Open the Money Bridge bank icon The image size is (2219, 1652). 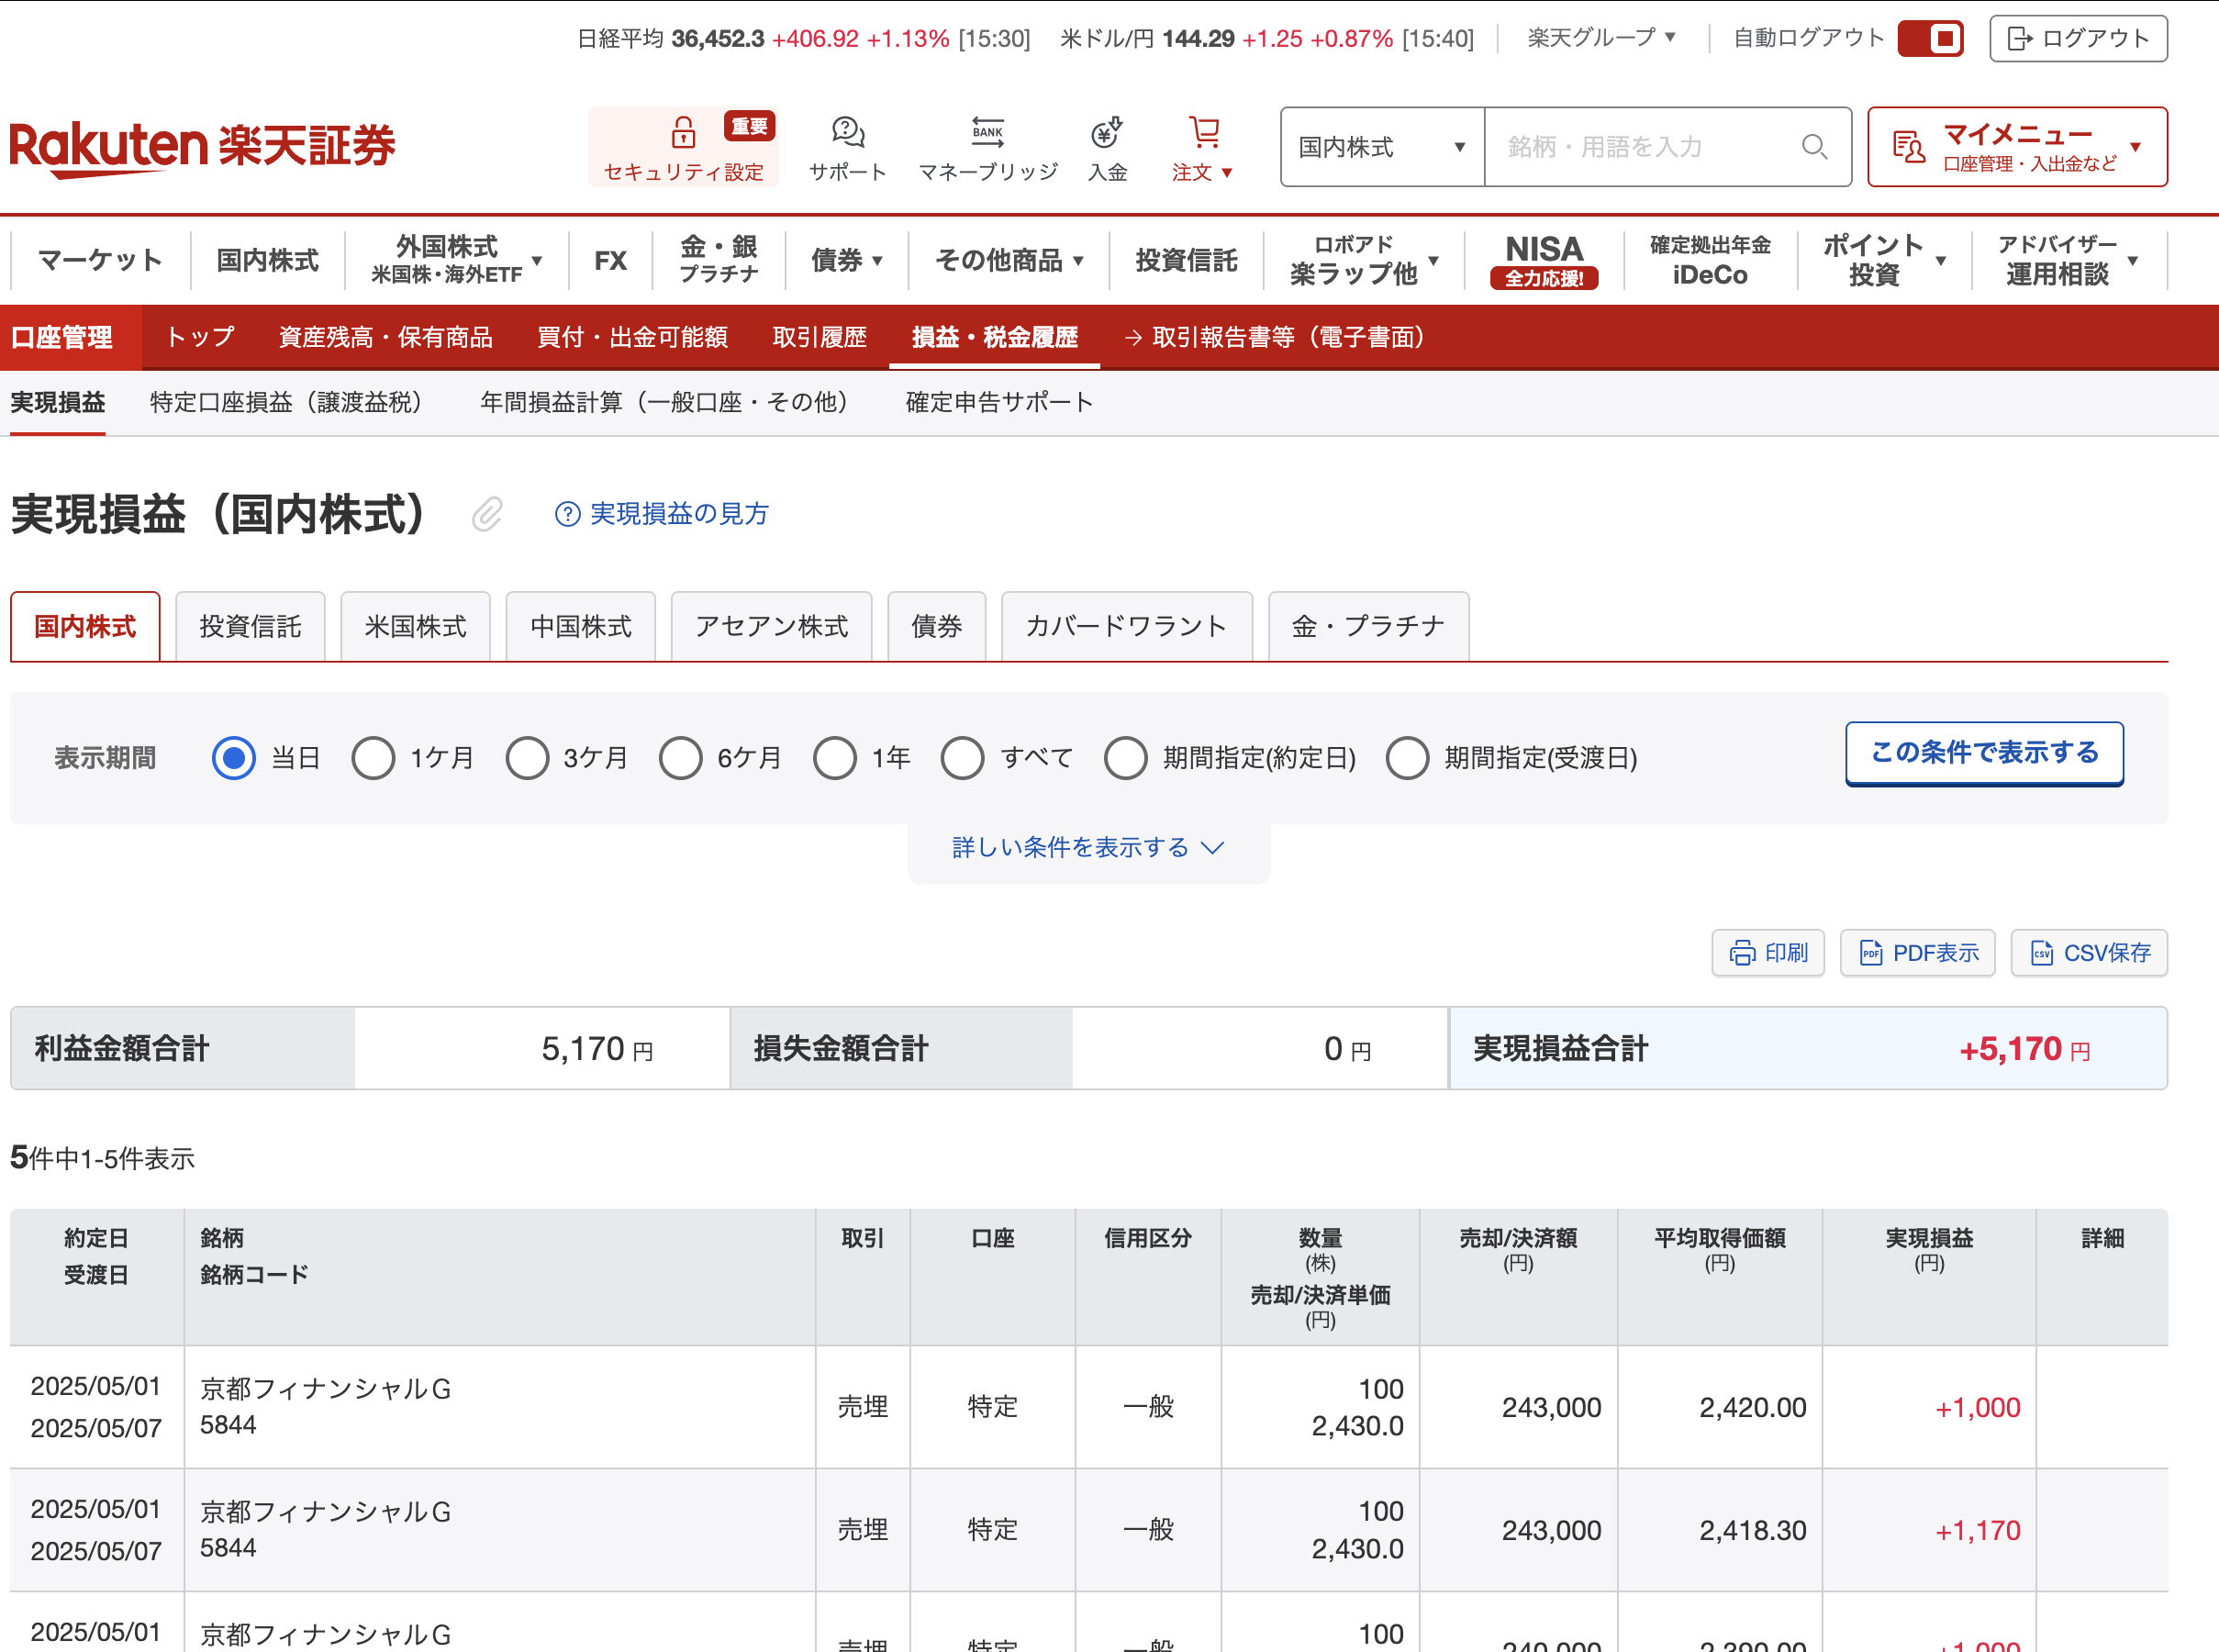coord(988,131)
